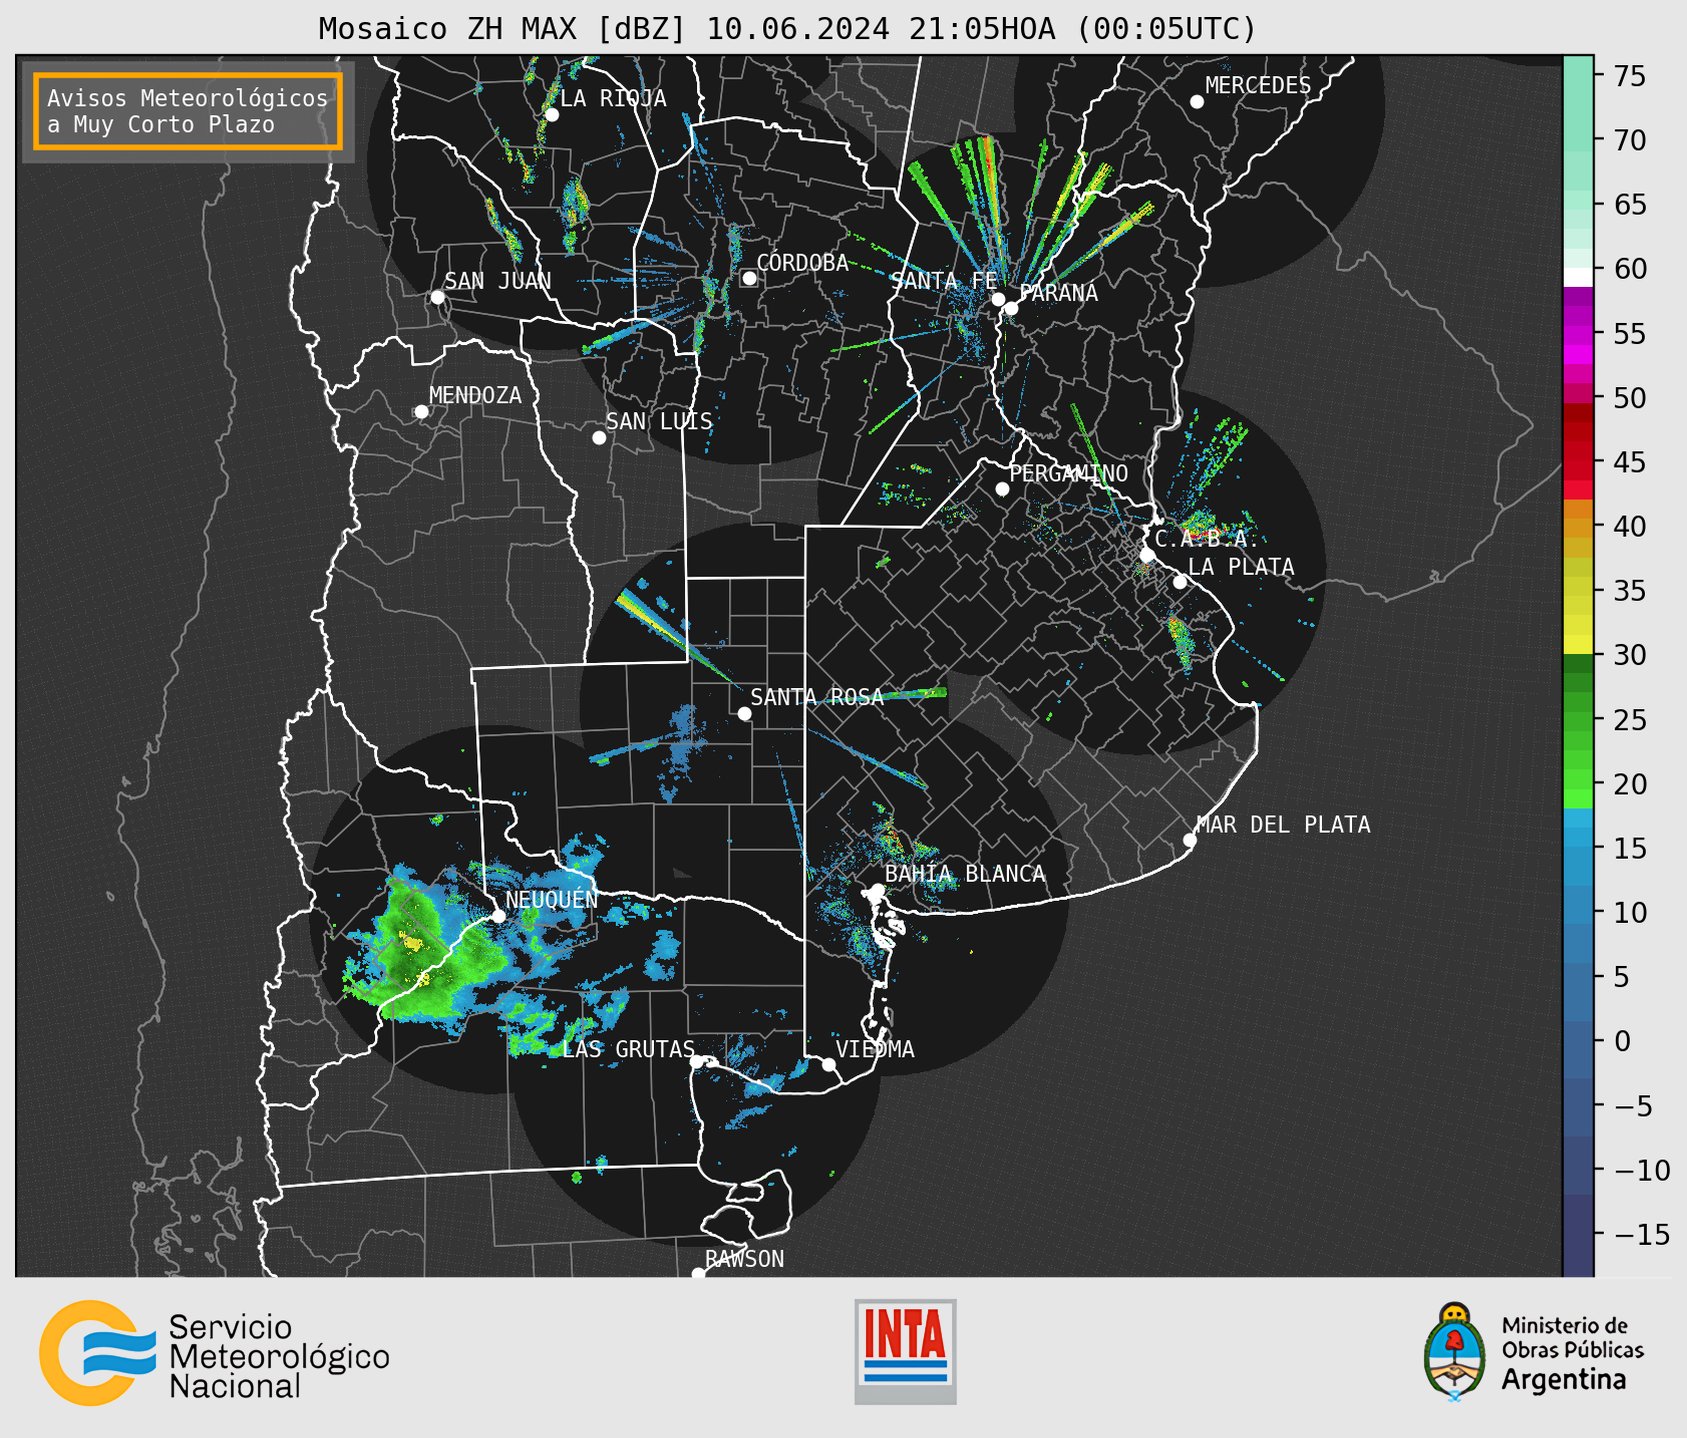Click the 60 dBZ white segment on color scale
This screenshot has height=1438, width=1687.
pyautogui.click(x=1578, y=277)
